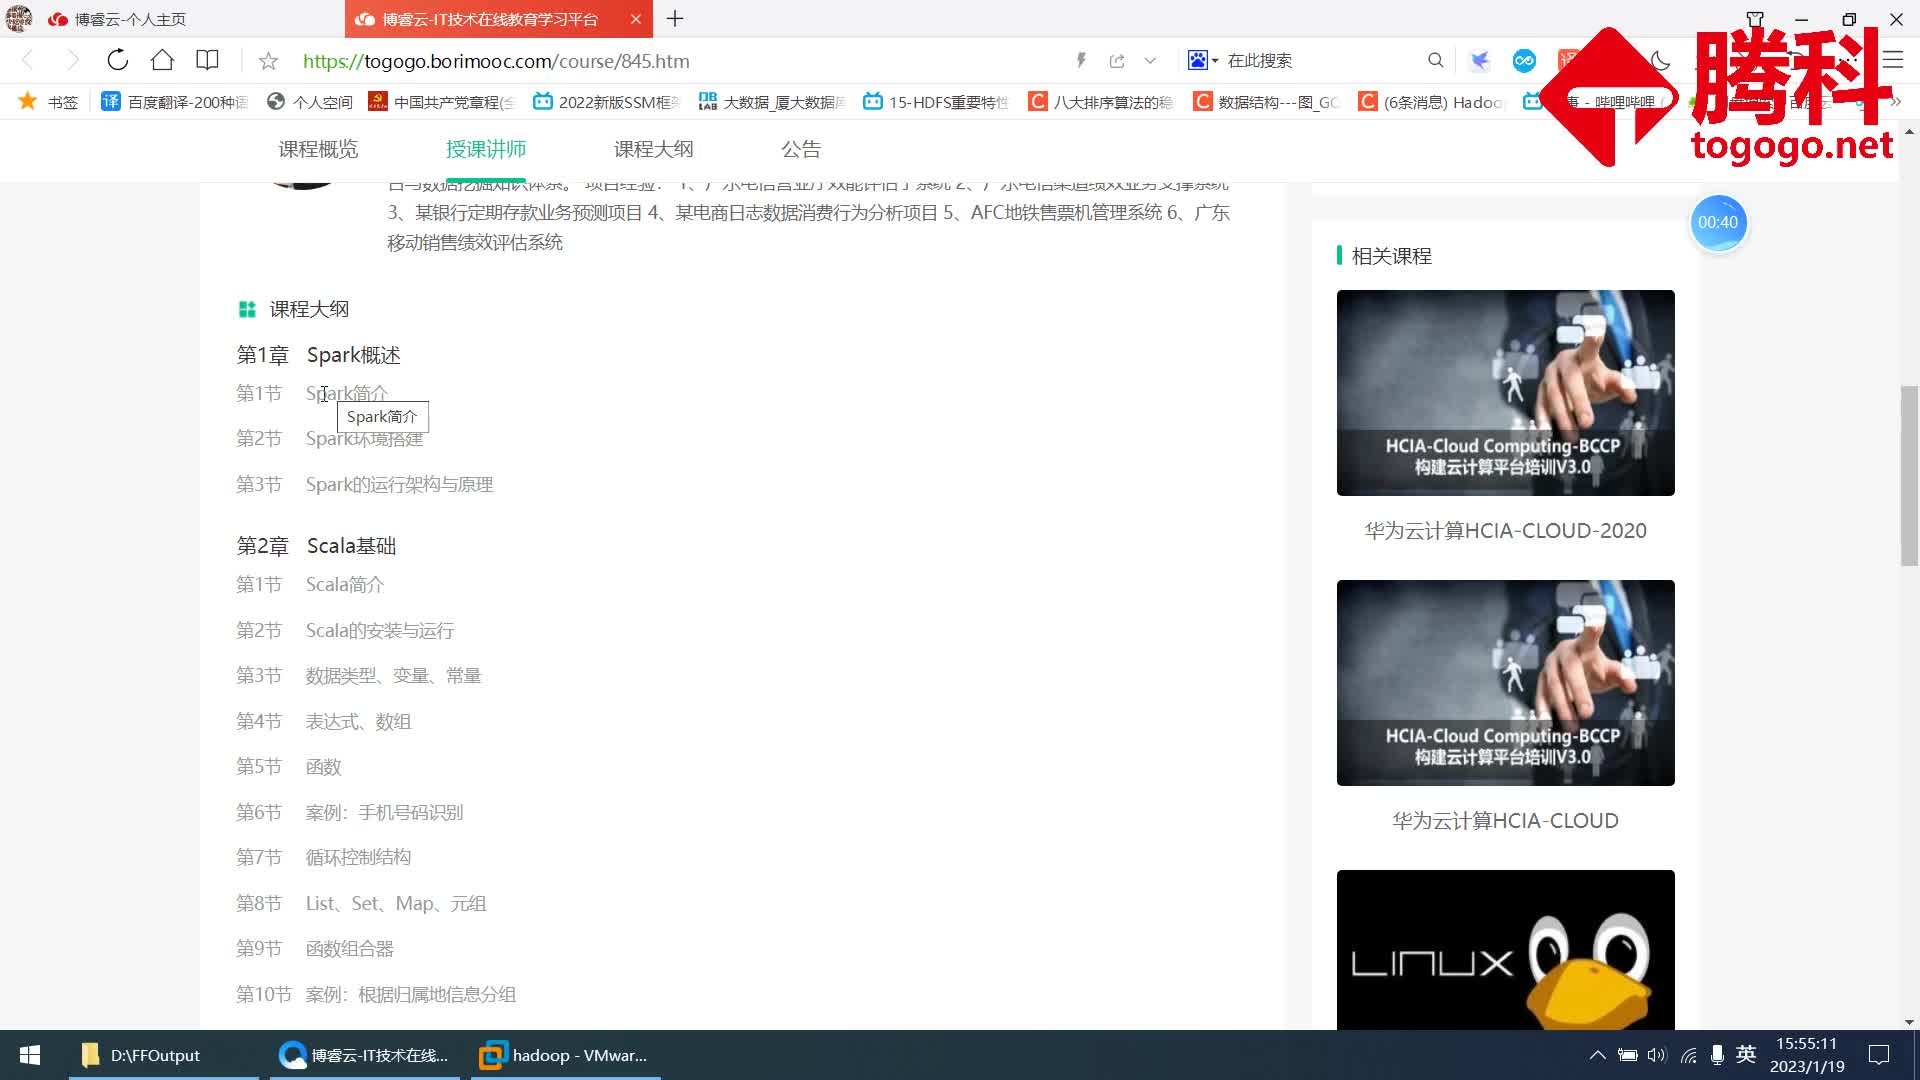
Task: Open the (6条消息) Hadoop bookmark
Action: pyautogui.click(x=1431, y=102)
